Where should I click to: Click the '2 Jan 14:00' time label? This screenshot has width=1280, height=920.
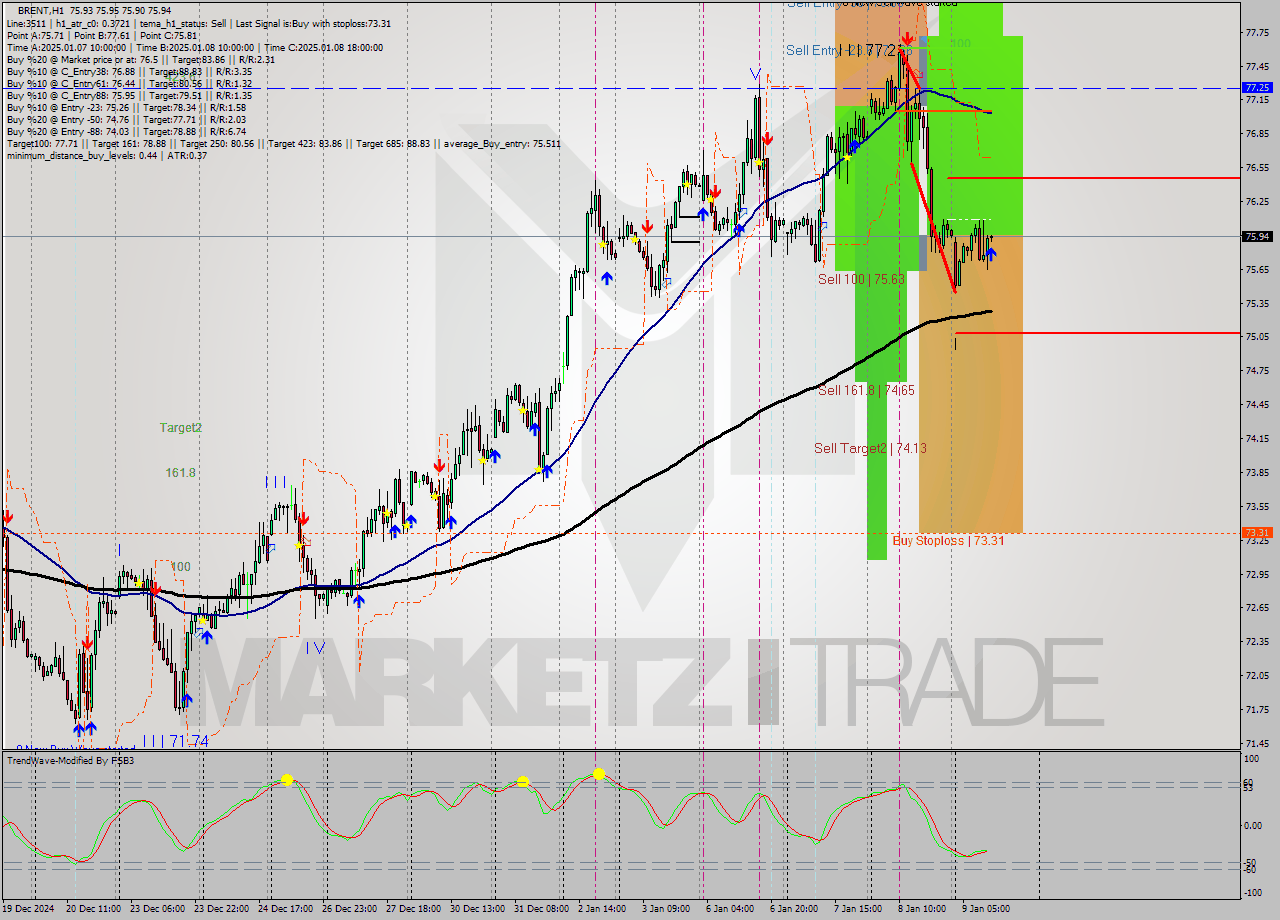pyautogui.click(x=602, y=909)
